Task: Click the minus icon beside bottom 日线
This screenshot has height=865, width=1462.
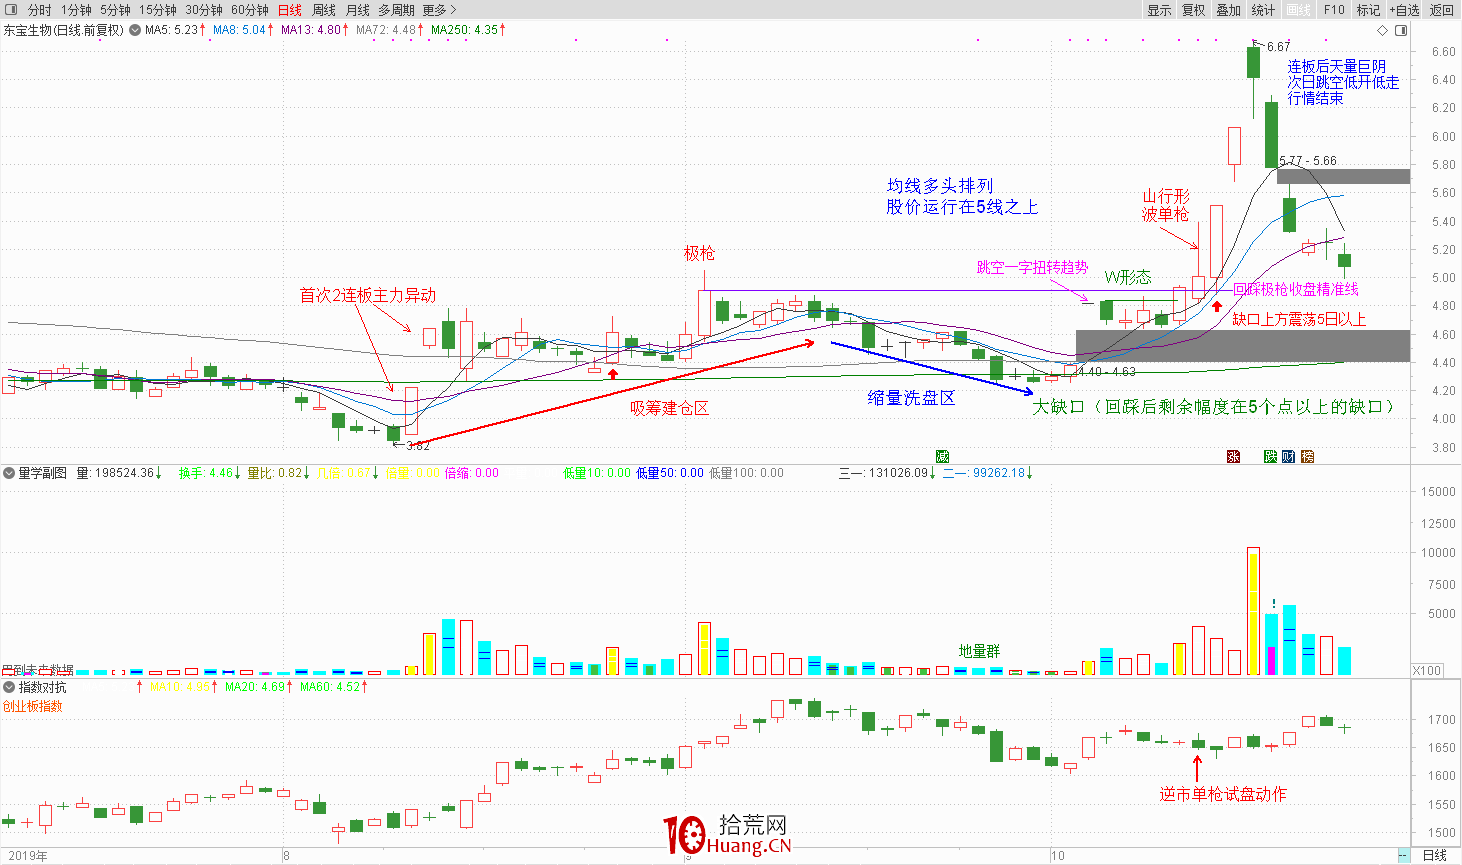Action: pyautogui.click(x=1405, y=856)
